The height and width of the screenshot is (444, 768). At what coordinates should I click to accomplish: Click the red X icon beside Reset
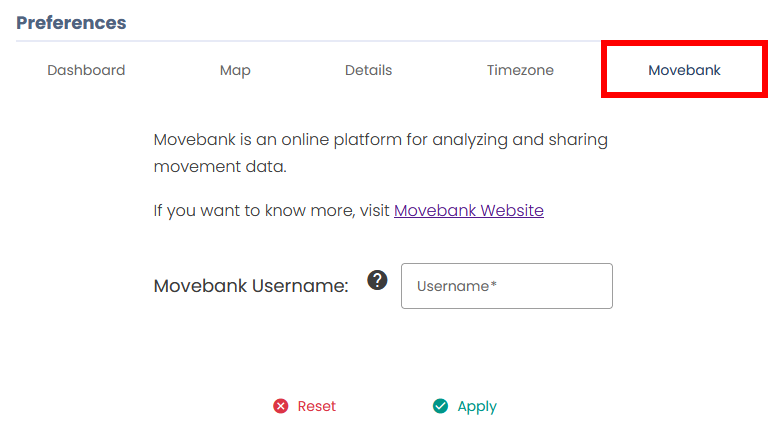pyautogui.click(x=281, y=406)
